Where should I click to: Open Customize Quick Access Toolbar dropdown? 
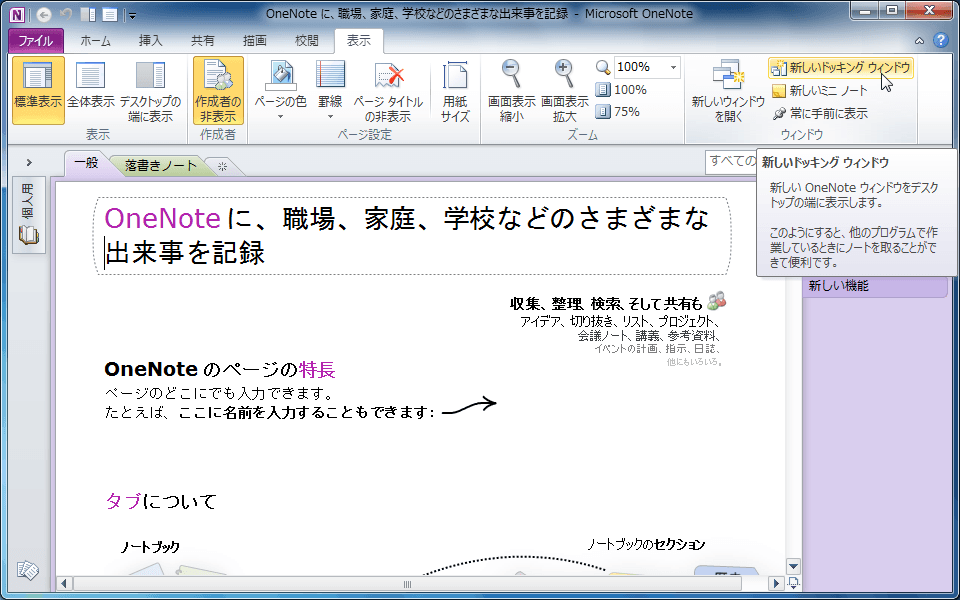tap(132, 15)
